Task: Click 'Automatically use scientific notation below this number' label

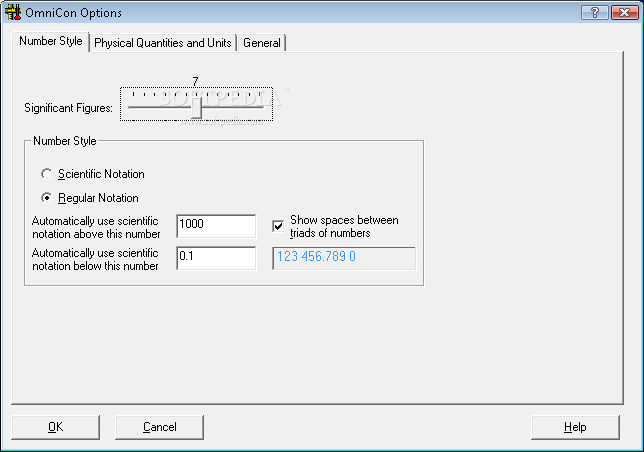Action: pos(95,259)
